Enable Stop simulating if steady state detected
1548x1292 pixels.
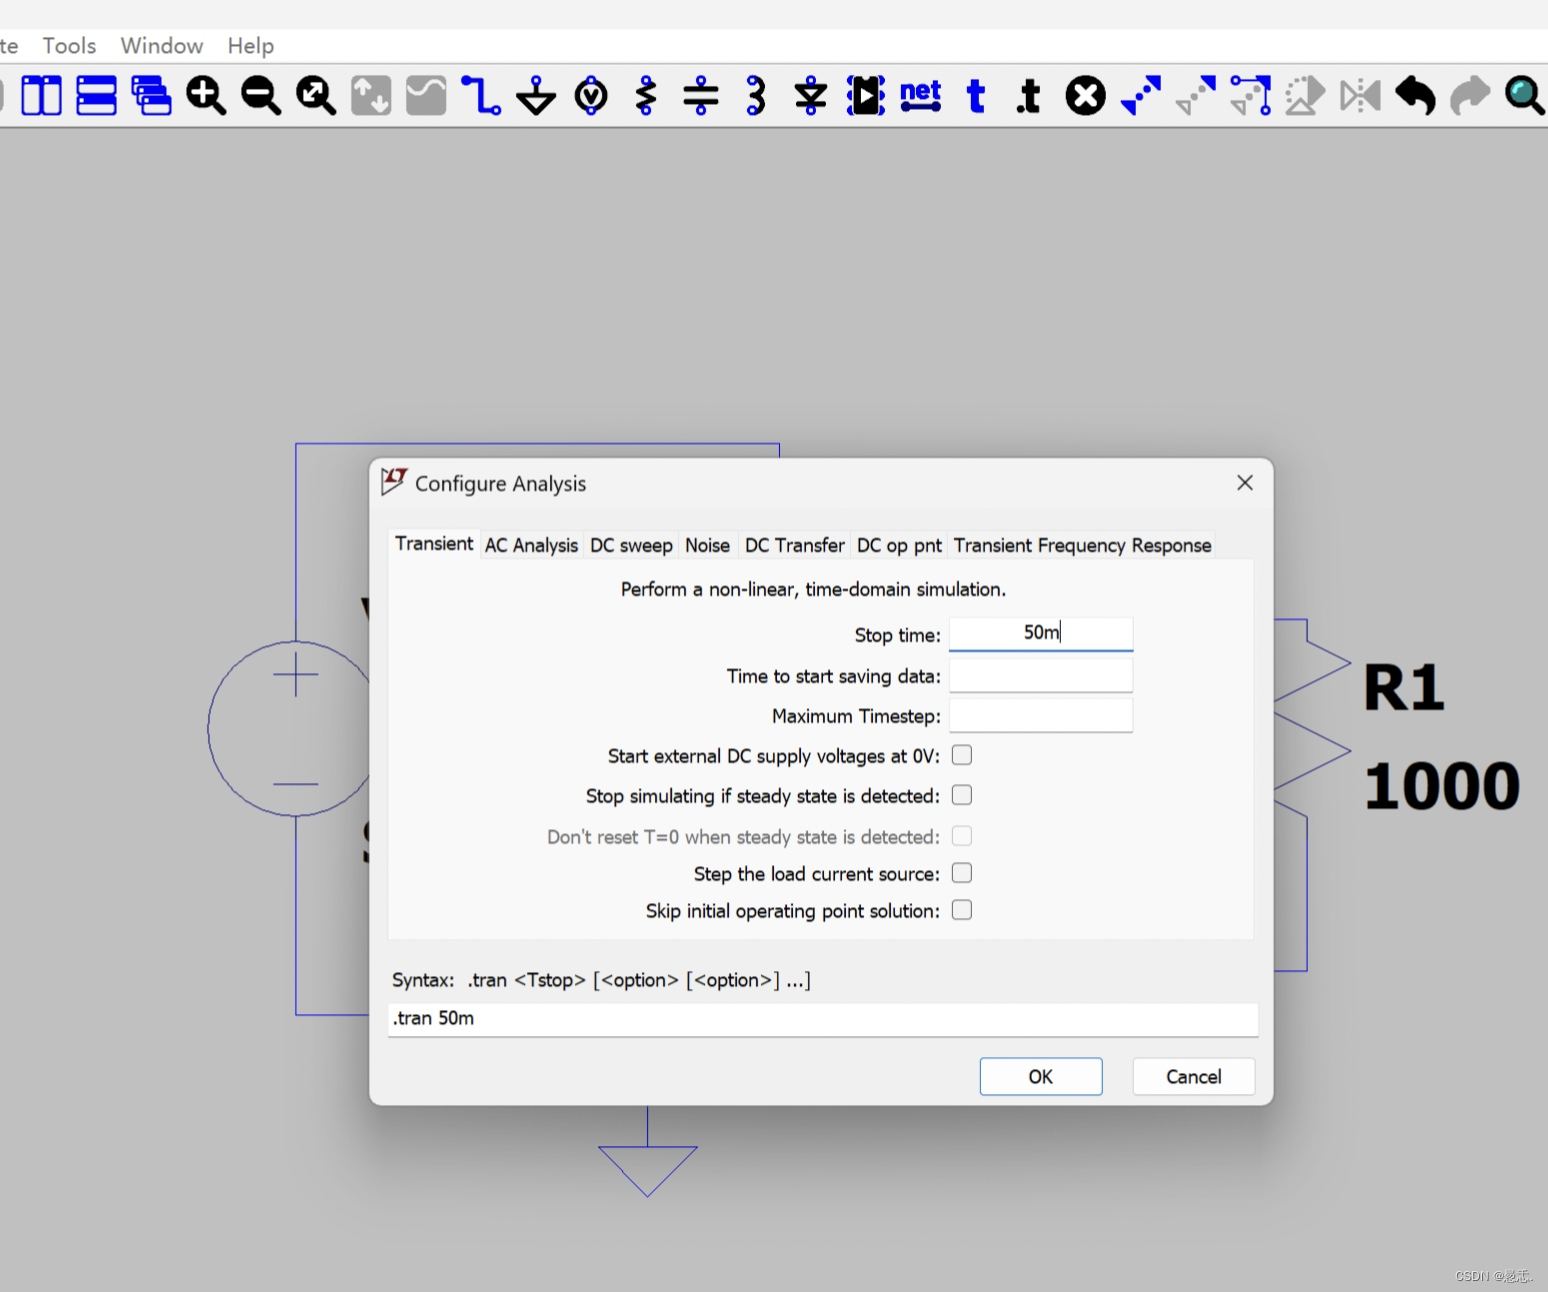click(x=962, y=795)
